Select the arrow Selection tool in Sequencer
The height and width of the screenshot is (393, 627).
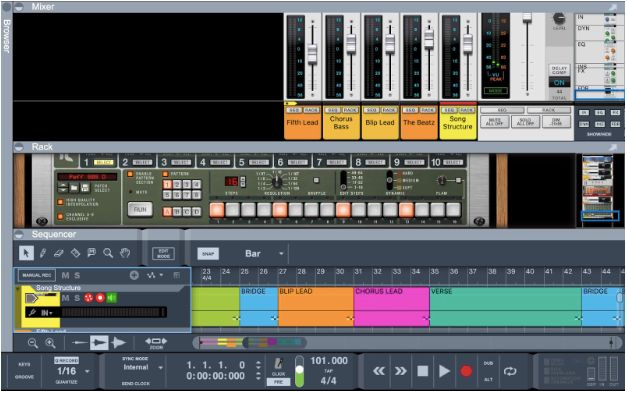[x=26, y=253]
